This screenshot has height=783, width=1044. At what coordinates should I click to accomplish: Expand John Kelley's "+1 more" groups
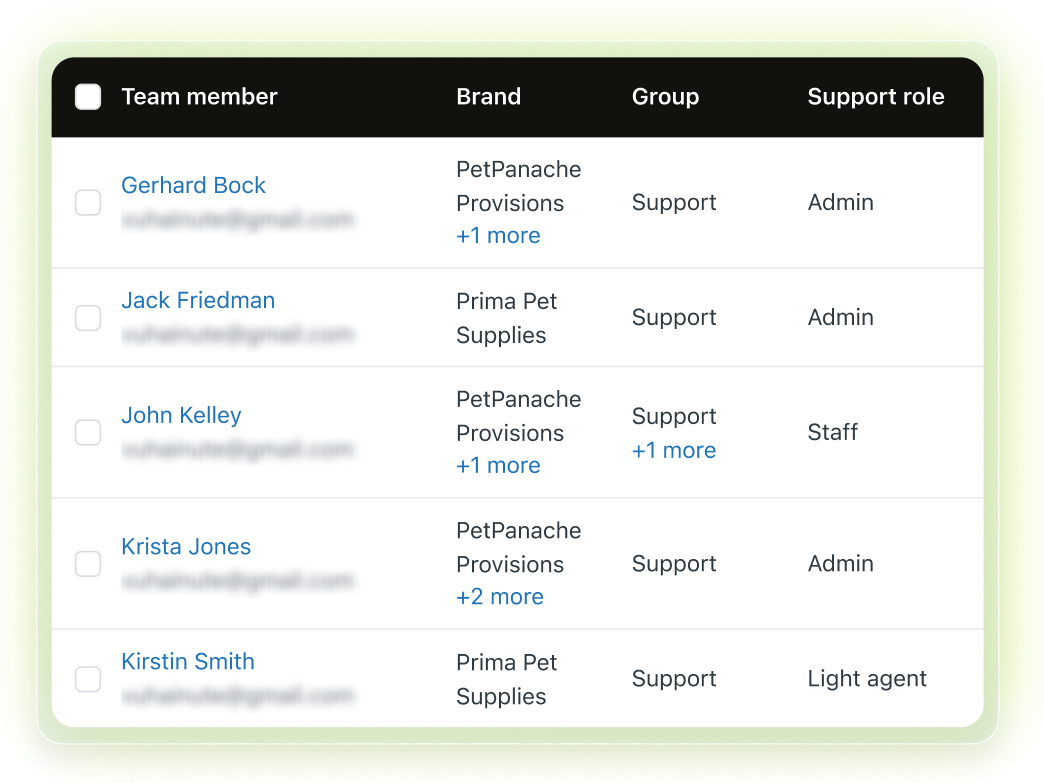point(674,451)
